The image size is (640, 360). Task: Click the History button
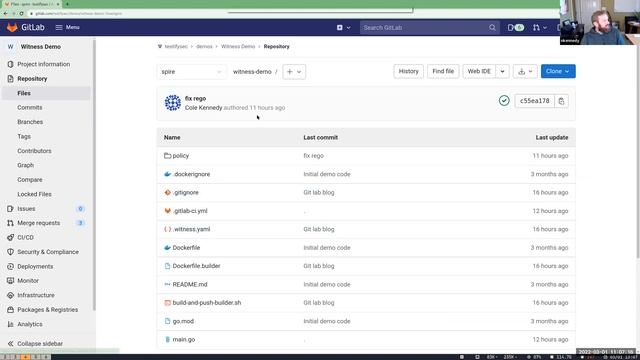[409, 71]
